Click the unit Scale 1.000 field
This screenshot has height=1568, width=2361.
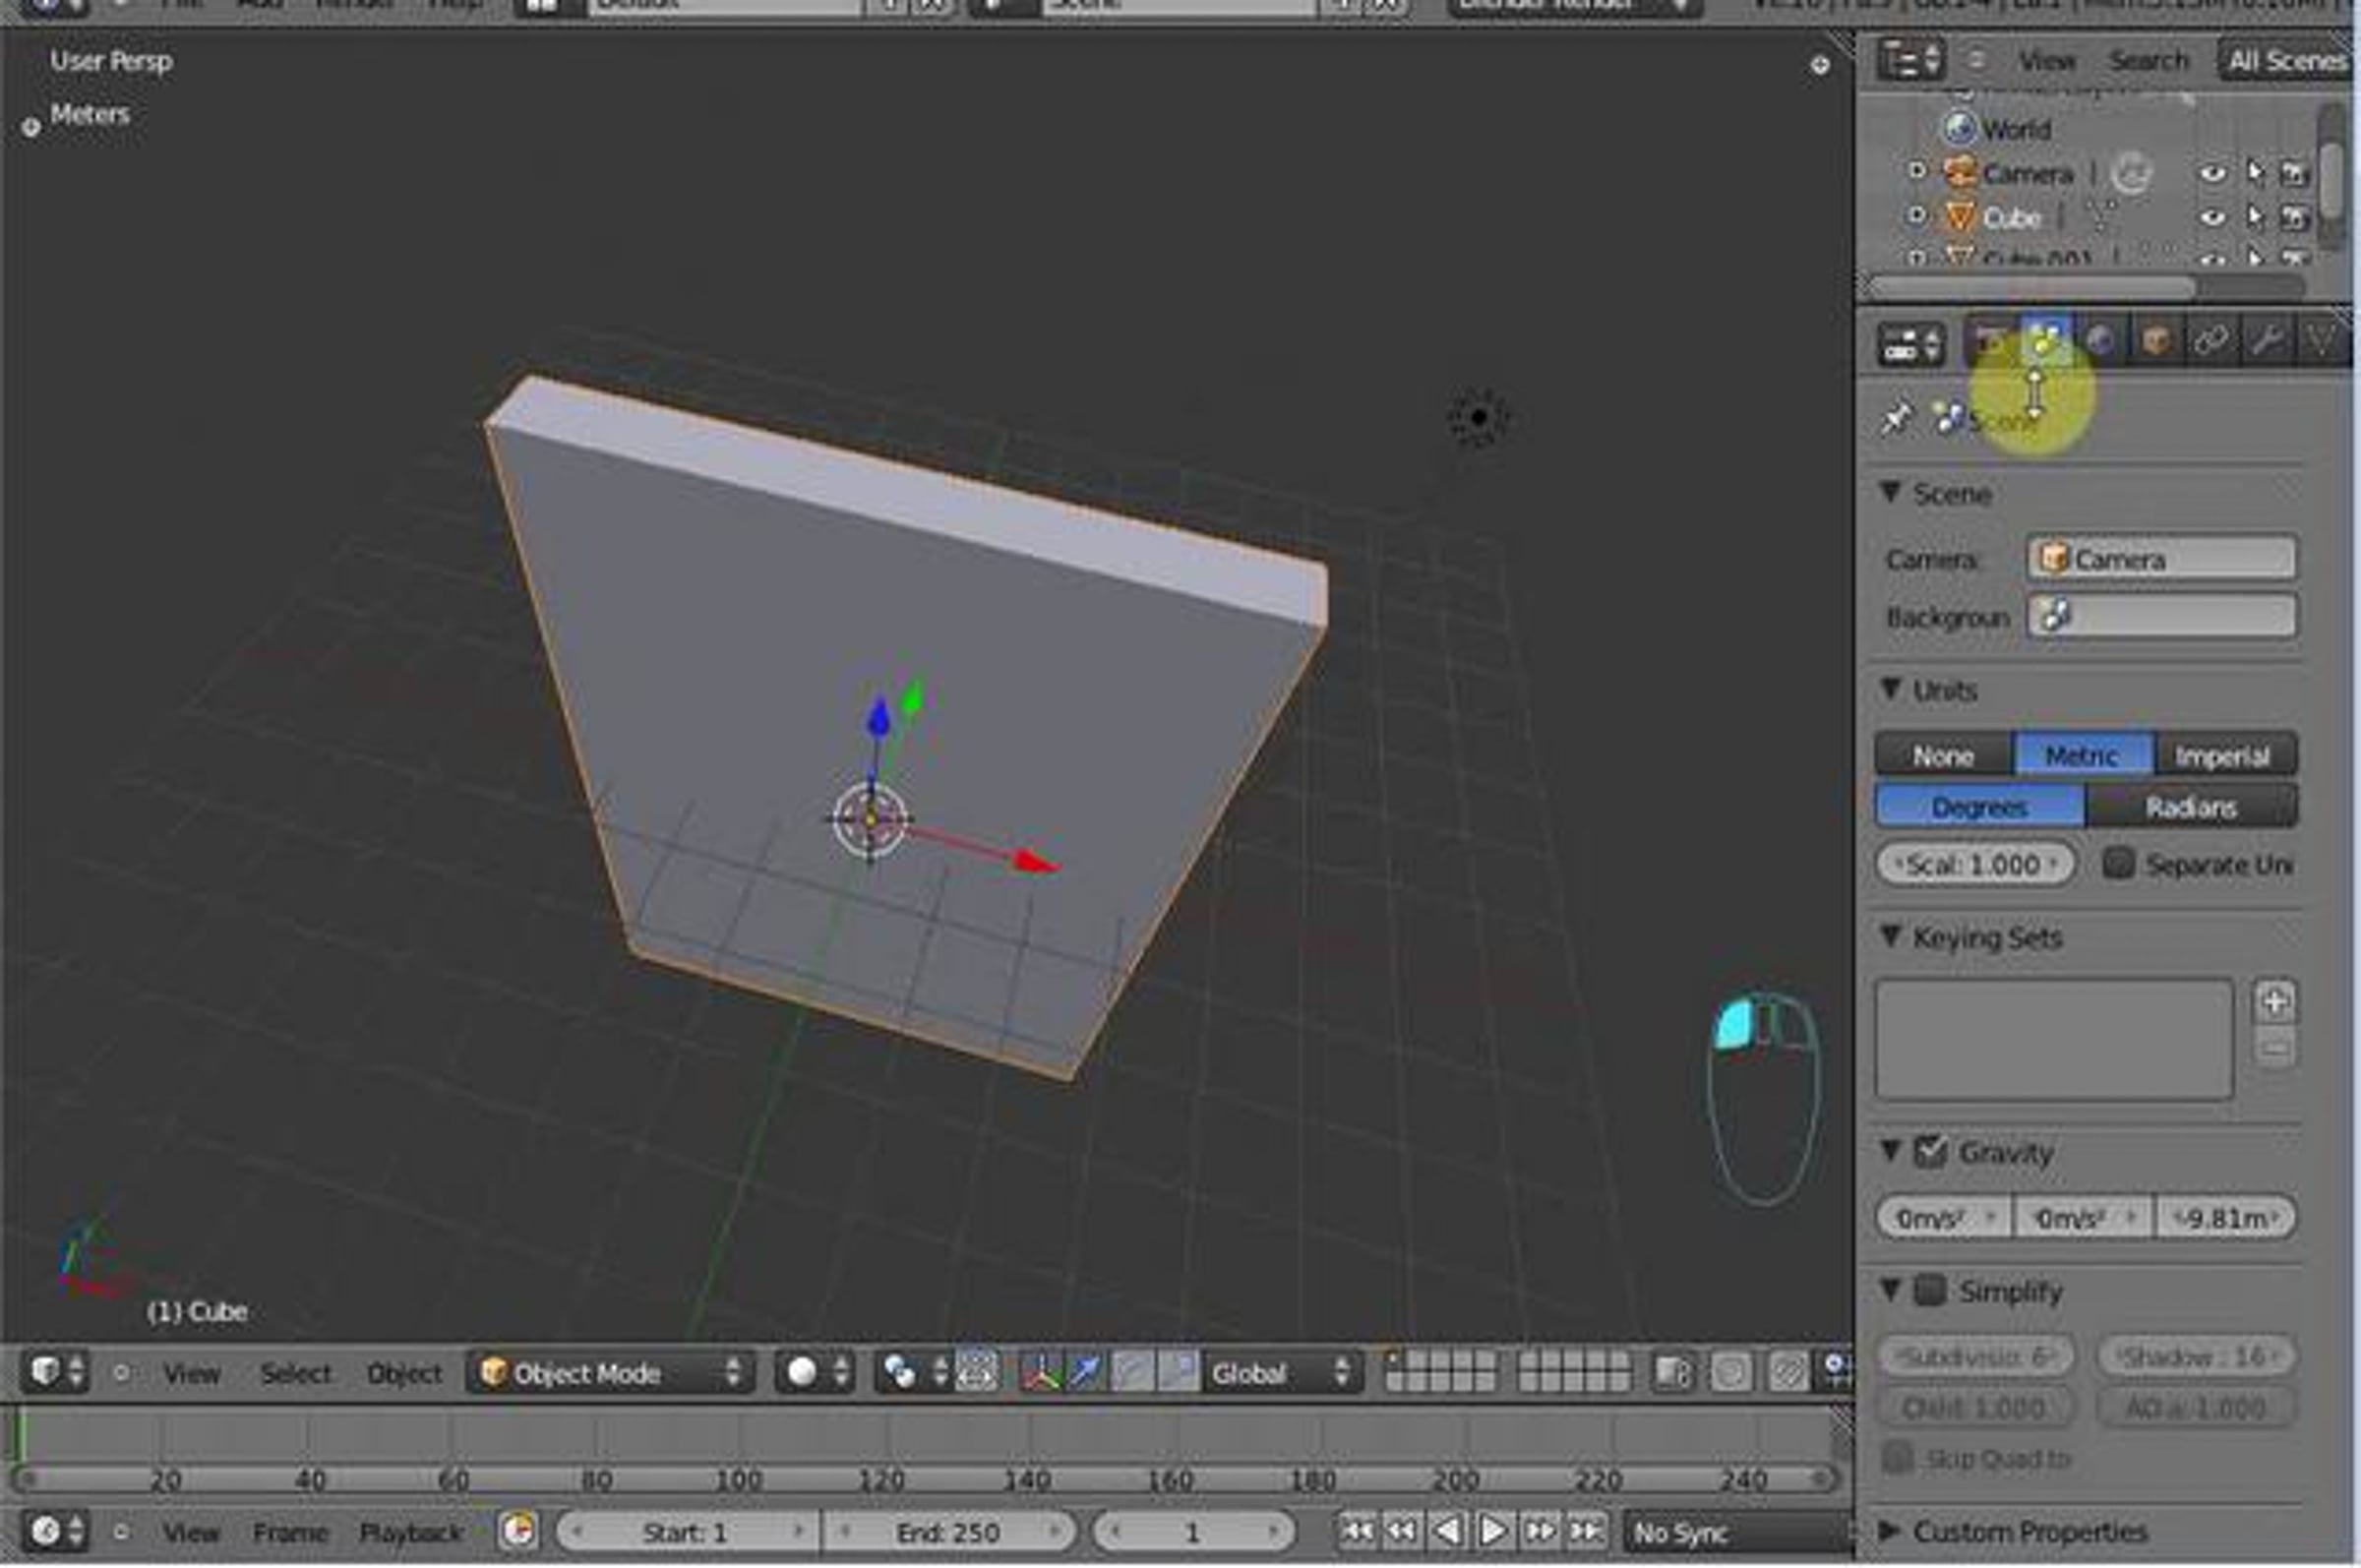tap(1974, 863)
